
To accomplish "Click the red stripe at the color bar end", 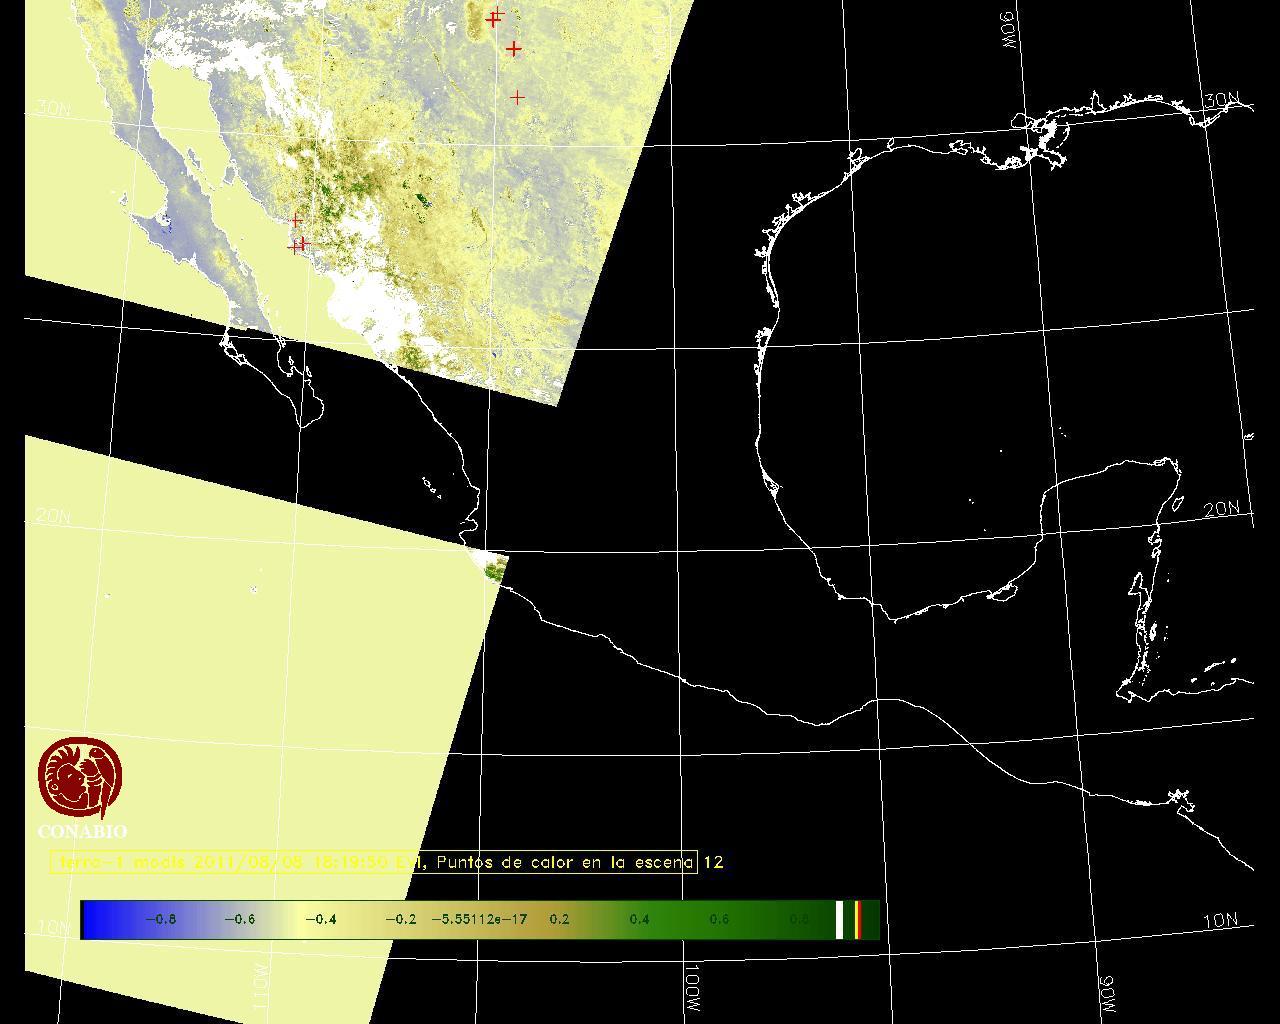I will (x=858, y=919).
